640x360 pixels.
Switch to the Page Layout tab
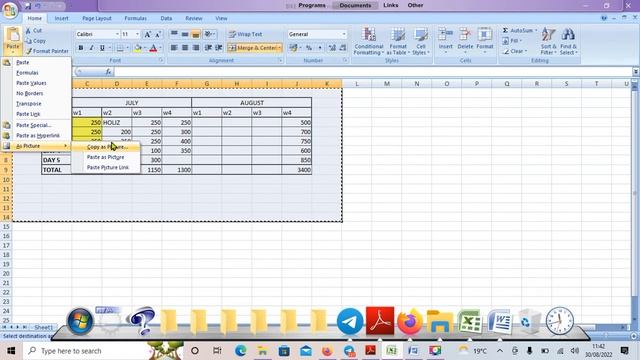click(x=97, y=18)
